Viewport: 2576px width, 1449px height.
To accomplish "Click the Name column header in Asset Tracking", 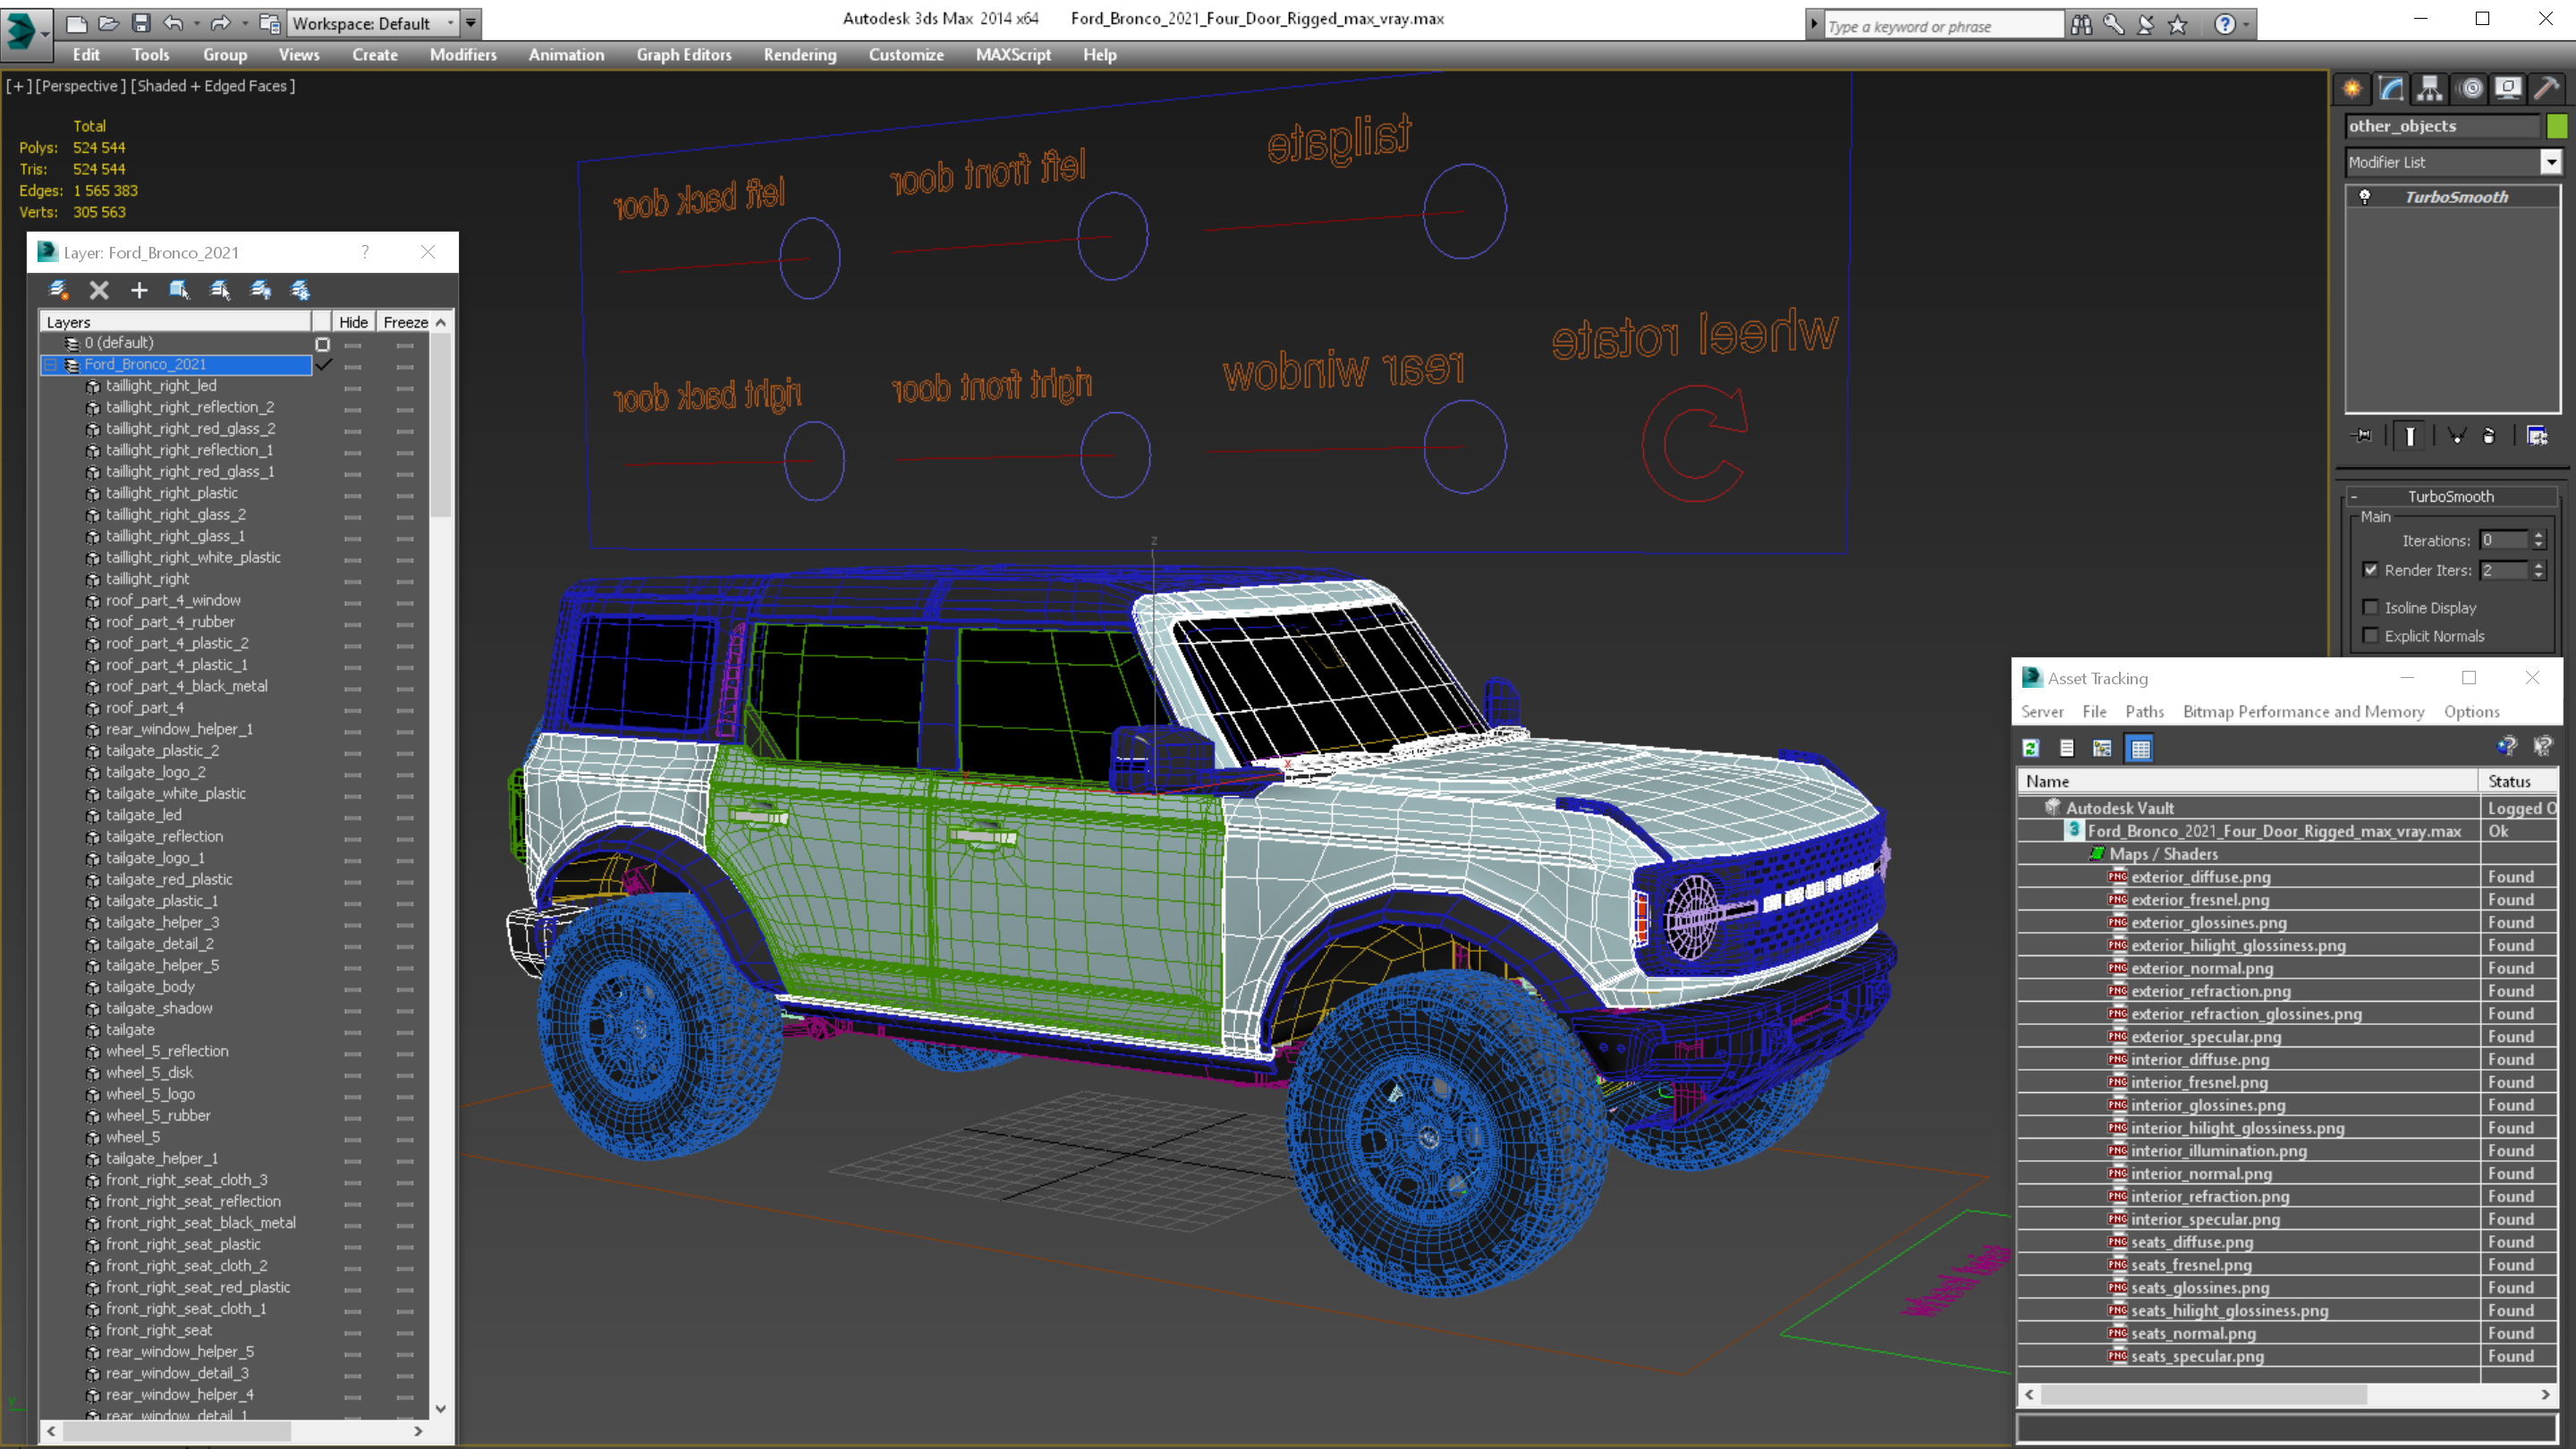I will 2248,781.
